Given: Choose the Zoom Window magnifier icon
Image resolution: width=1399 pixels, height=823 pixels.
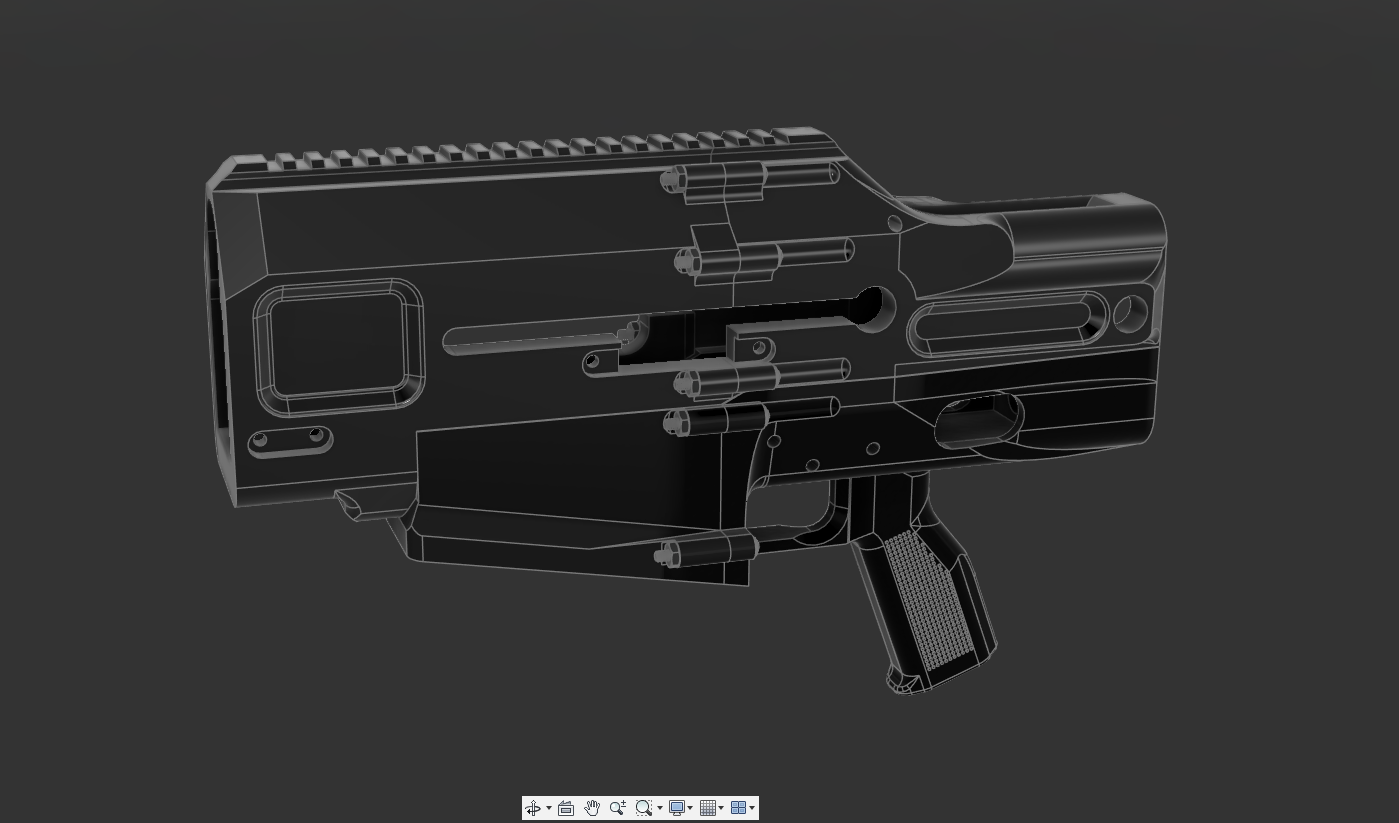Looking at the screenshot, I should [644, 808].
